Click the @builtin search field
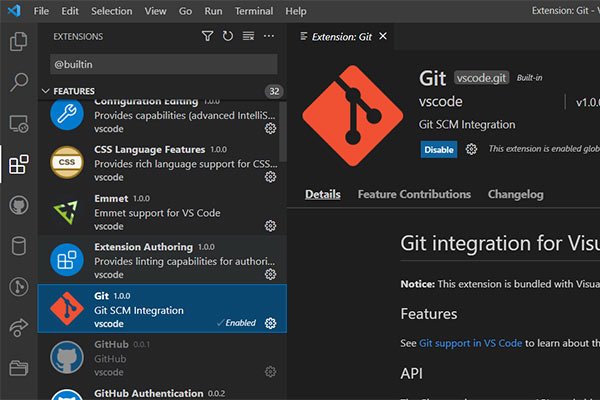The image size is (600, 400). [164, 64]
